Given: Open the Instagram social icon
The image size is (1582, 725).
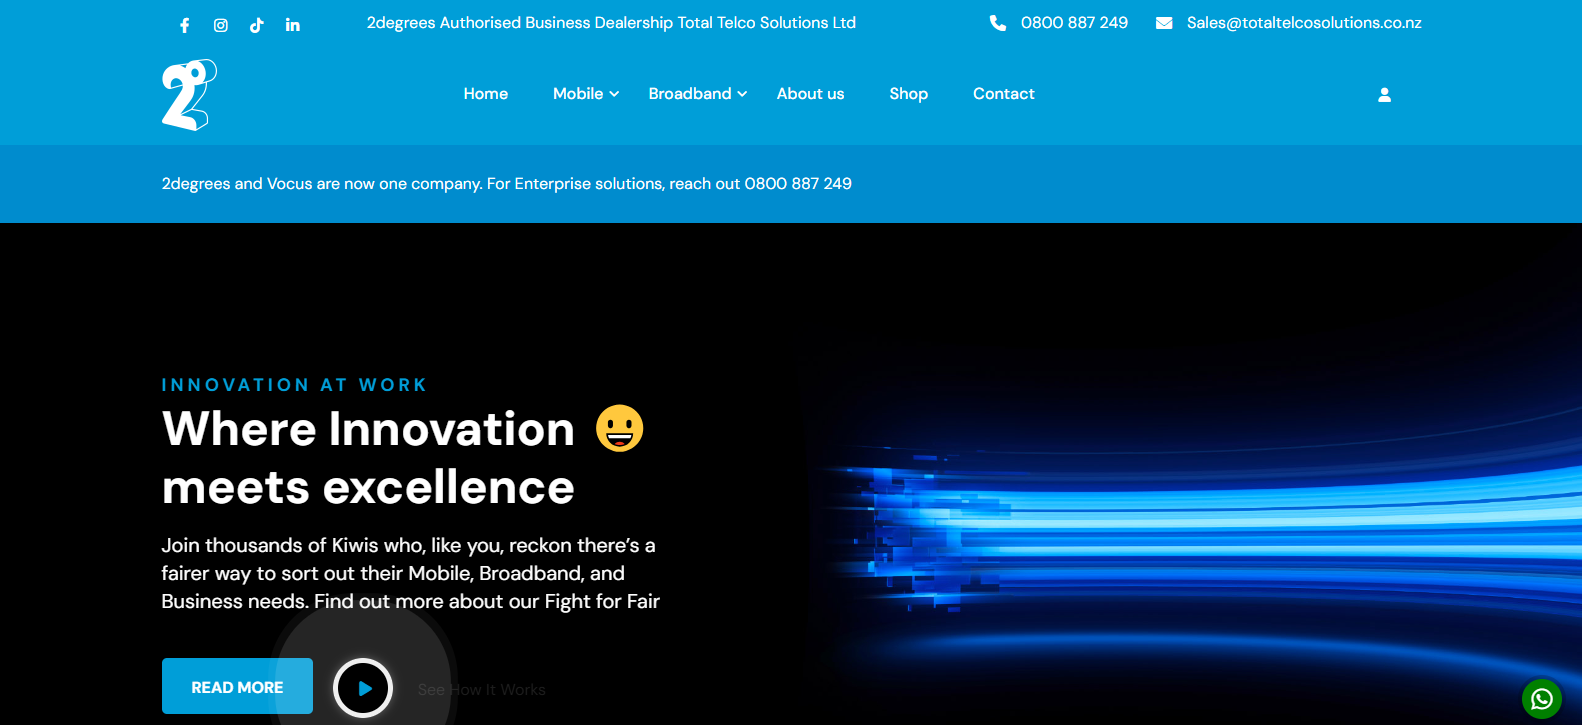Looking at the screenshot, I should 221,25.
